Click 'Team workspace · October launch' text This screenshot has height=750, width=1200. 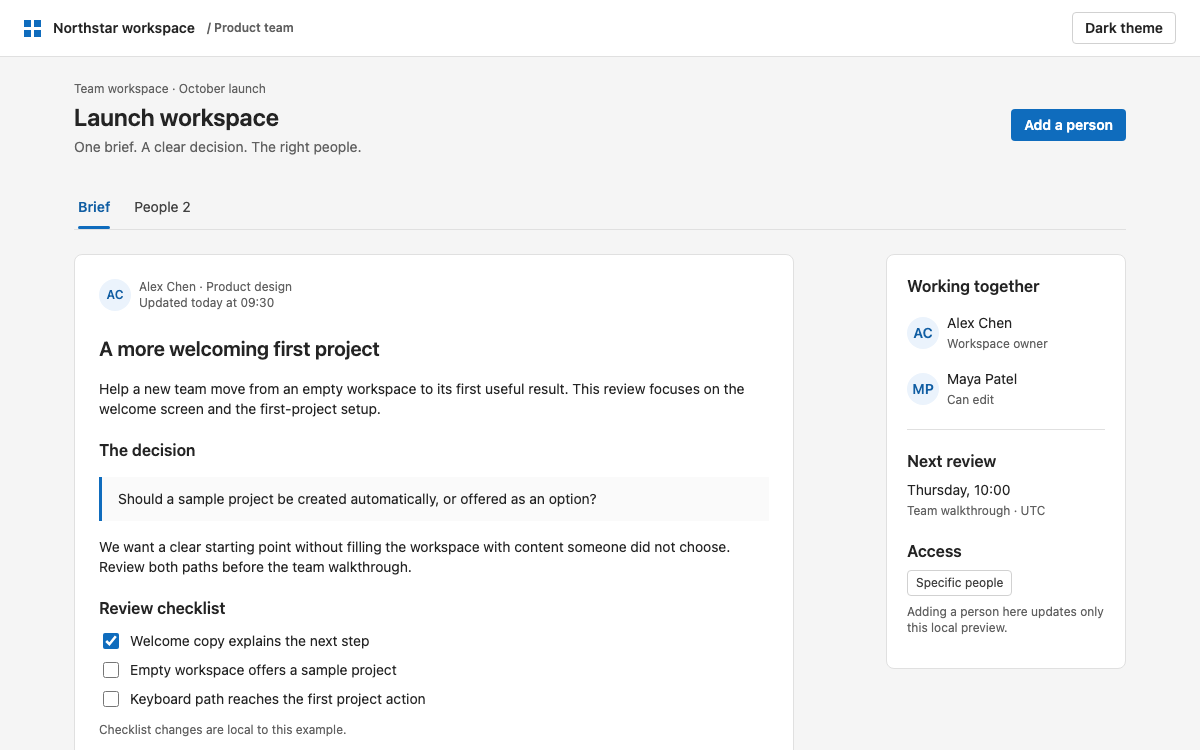coord(170,89)
